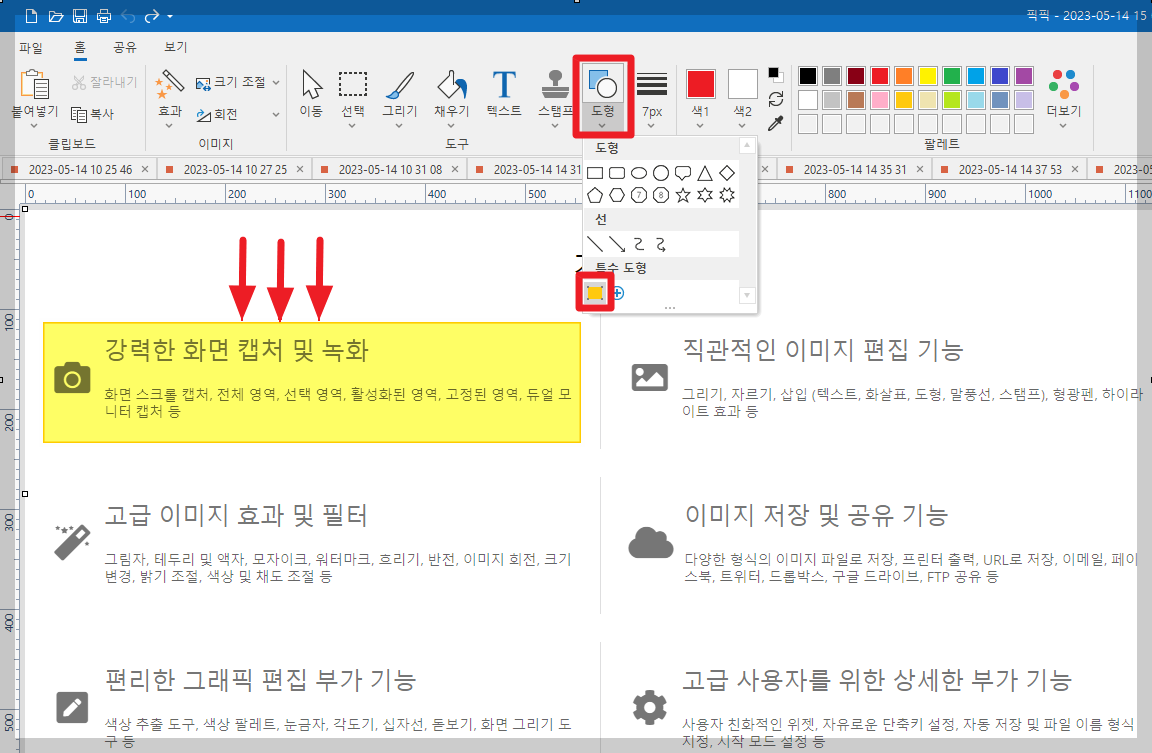Select the 텍스트 (Text) tool
The width and height of the screenshot is (1152, 753).
[503, 90]
